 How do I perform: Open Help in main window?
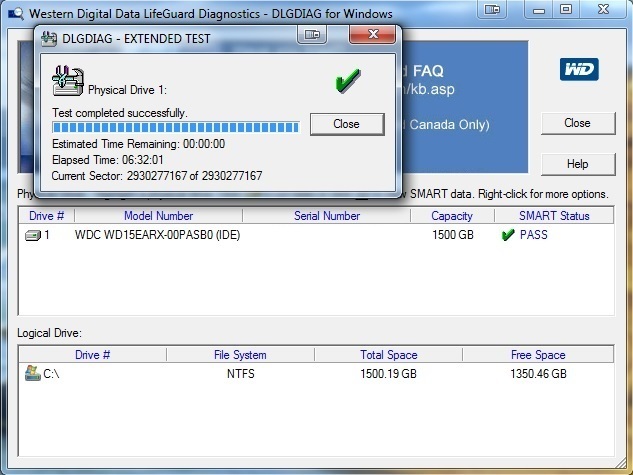coord(578,164)
